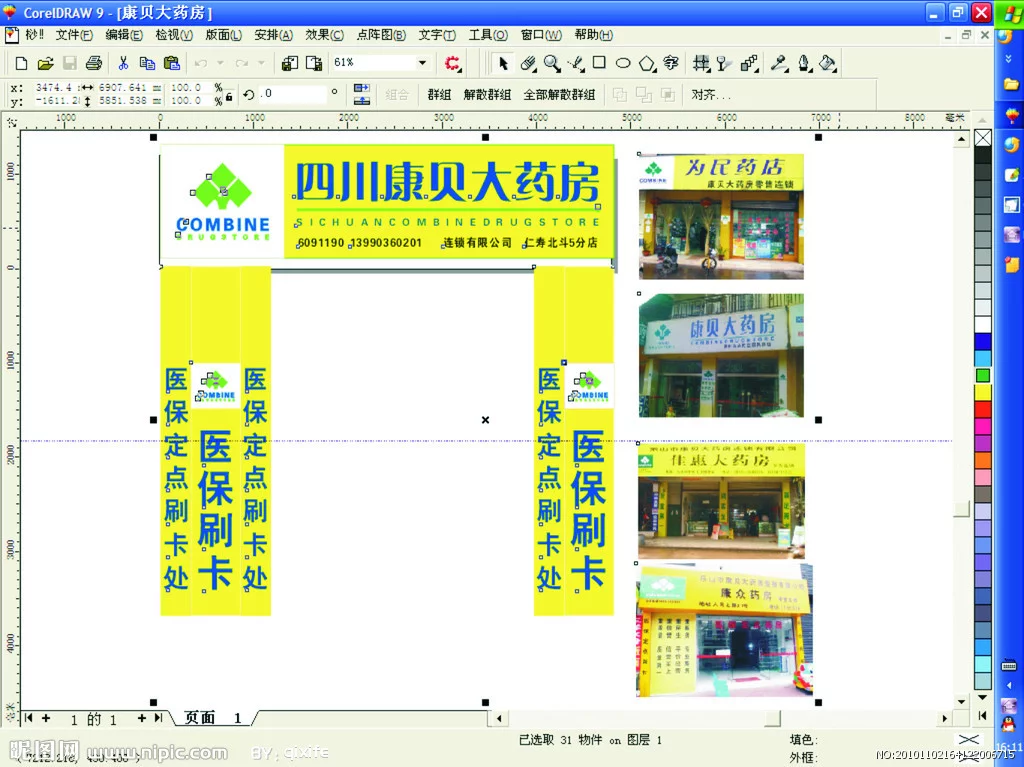Image resolution: width=1024 pixels, height=767 pixels.
Task: Click the 群組 group button
Action: (x=439, y=95)
